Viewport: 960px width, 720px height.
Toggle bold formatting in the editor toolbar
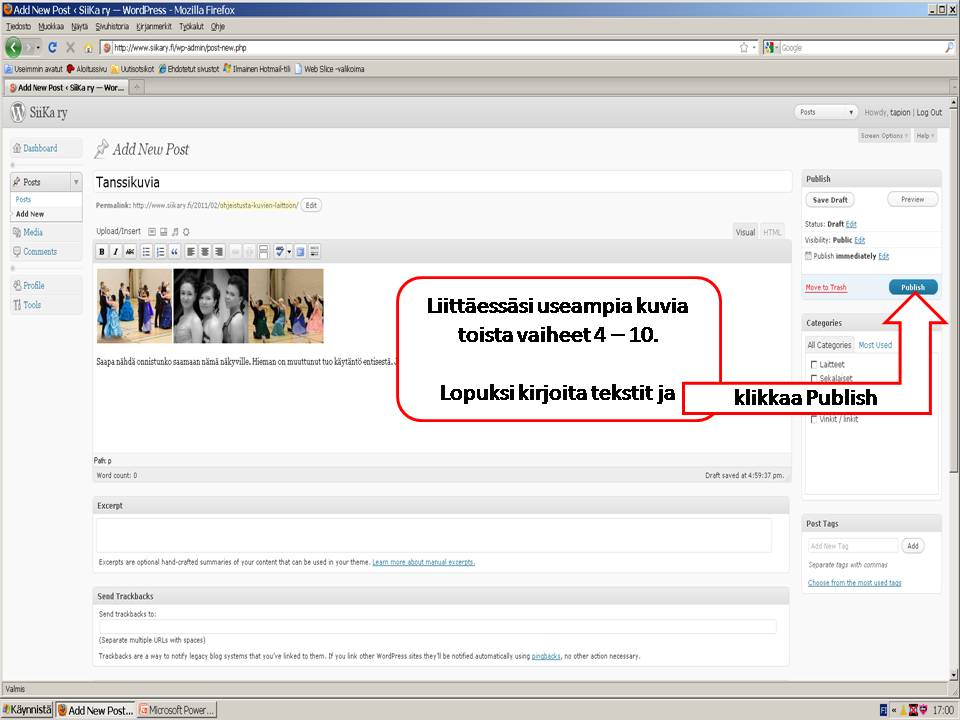click(x=102, y=252)
